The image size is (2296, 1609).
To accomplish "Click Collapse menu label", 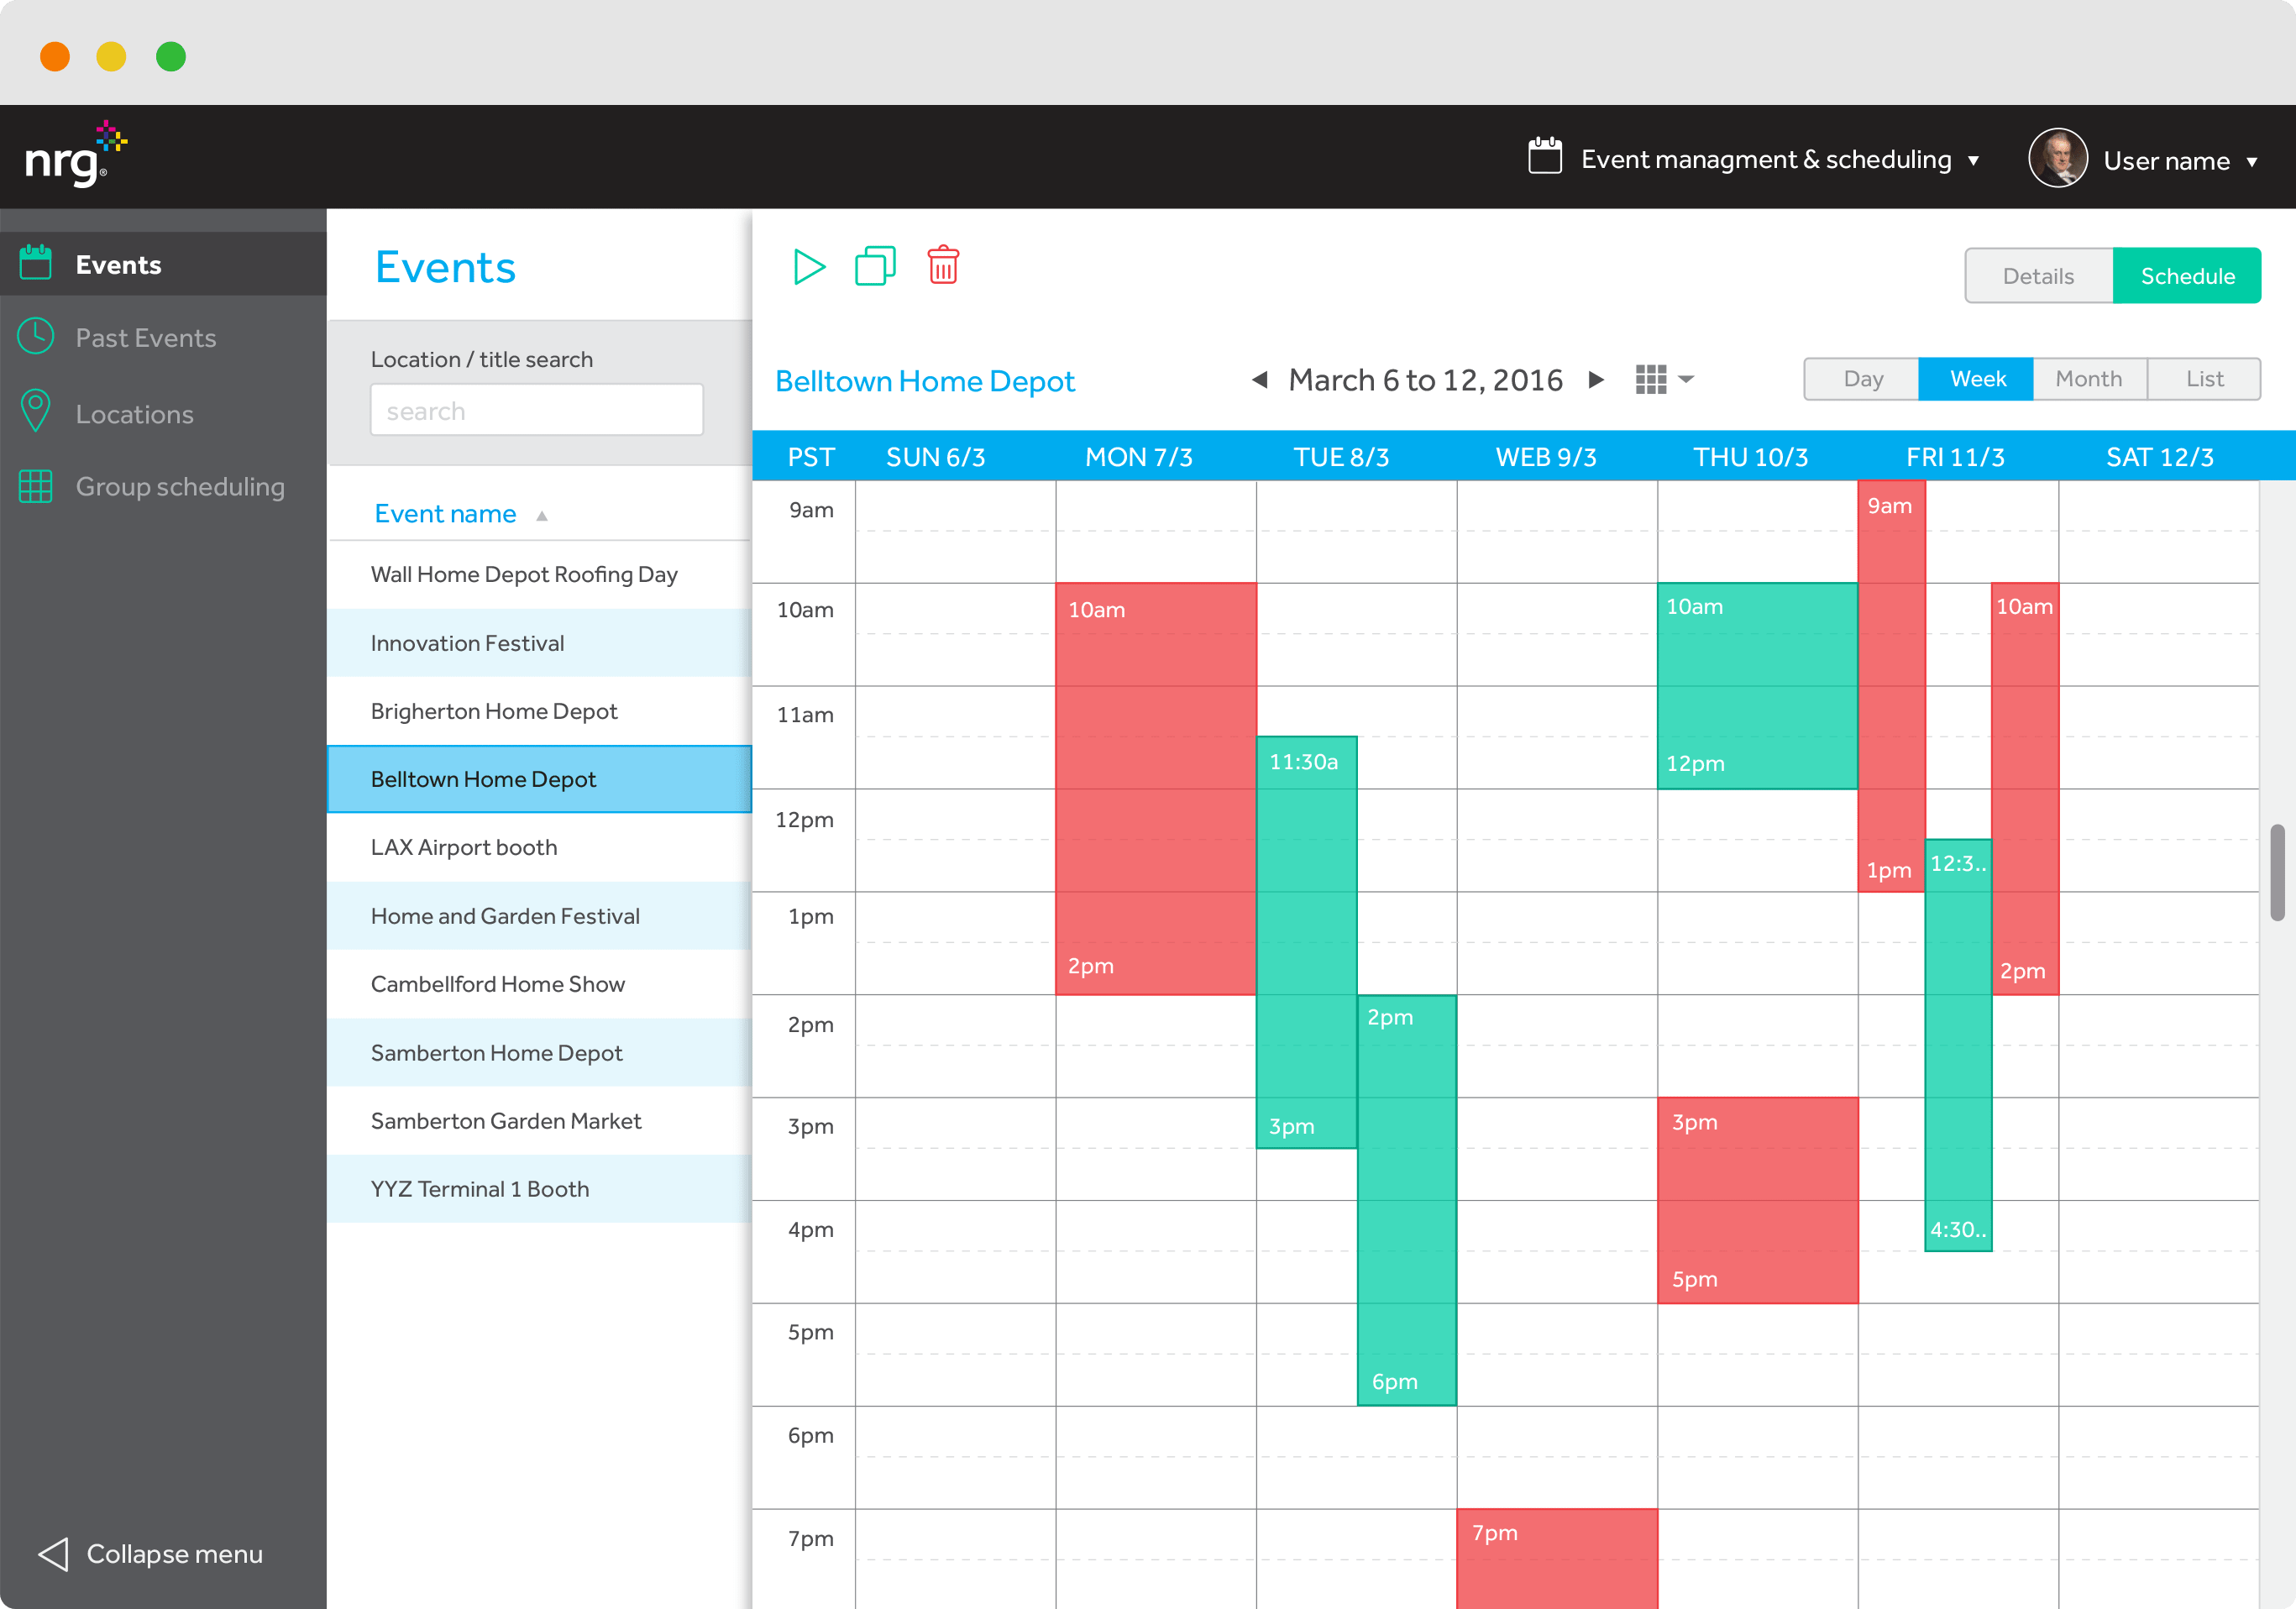I will (175, 1554).
